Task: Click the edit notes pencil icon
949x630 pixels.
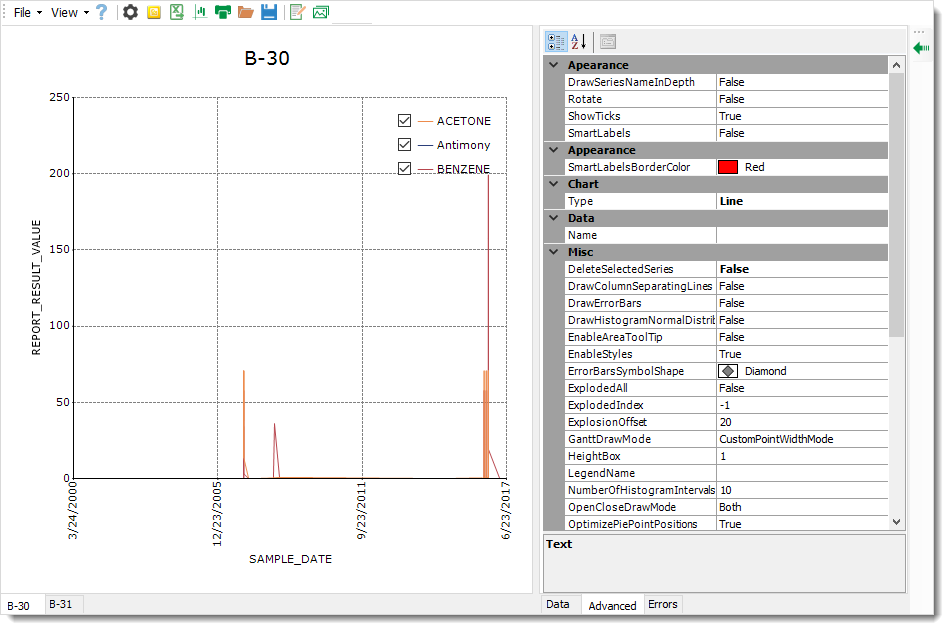Action: 297,12
